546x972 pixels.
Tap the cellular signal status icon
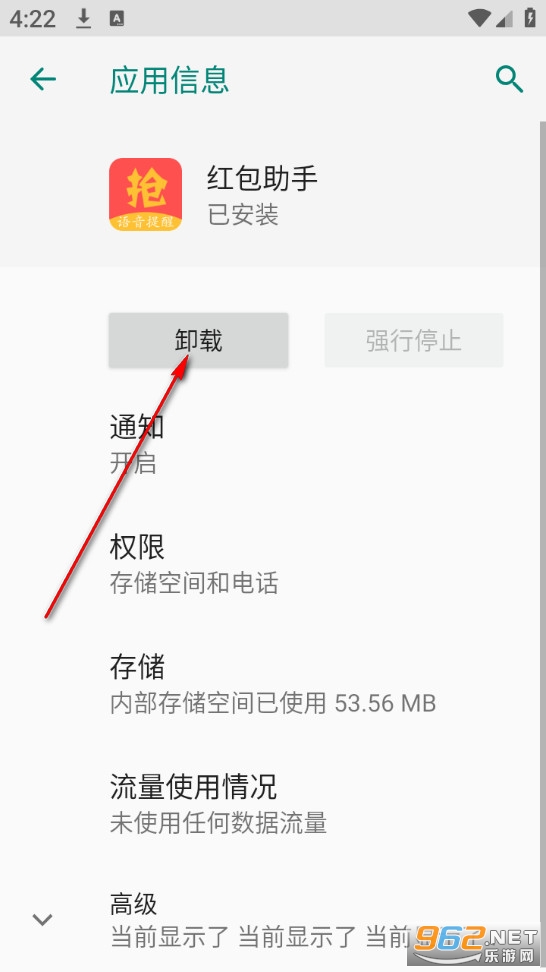click(x=505, y=19)
